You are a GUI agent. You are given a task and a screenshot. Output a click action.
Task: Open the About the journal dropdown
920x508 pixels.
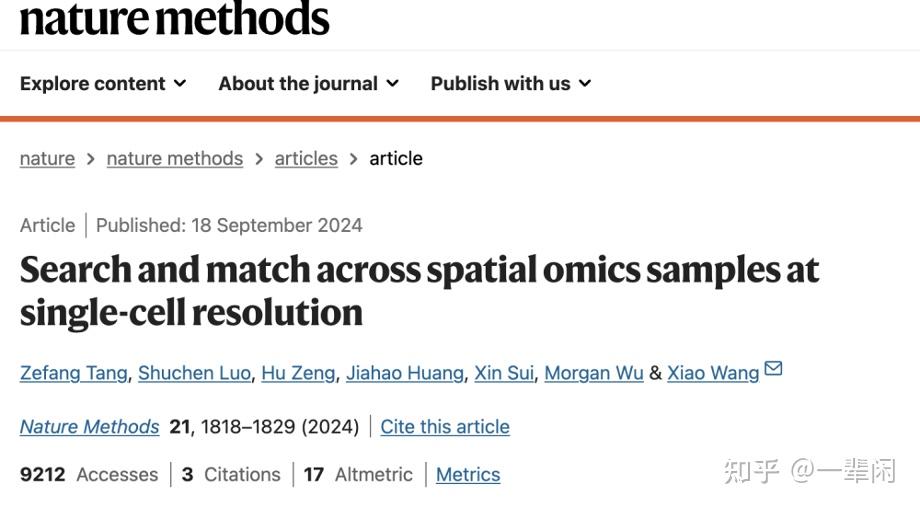click(x=308, y=84)
